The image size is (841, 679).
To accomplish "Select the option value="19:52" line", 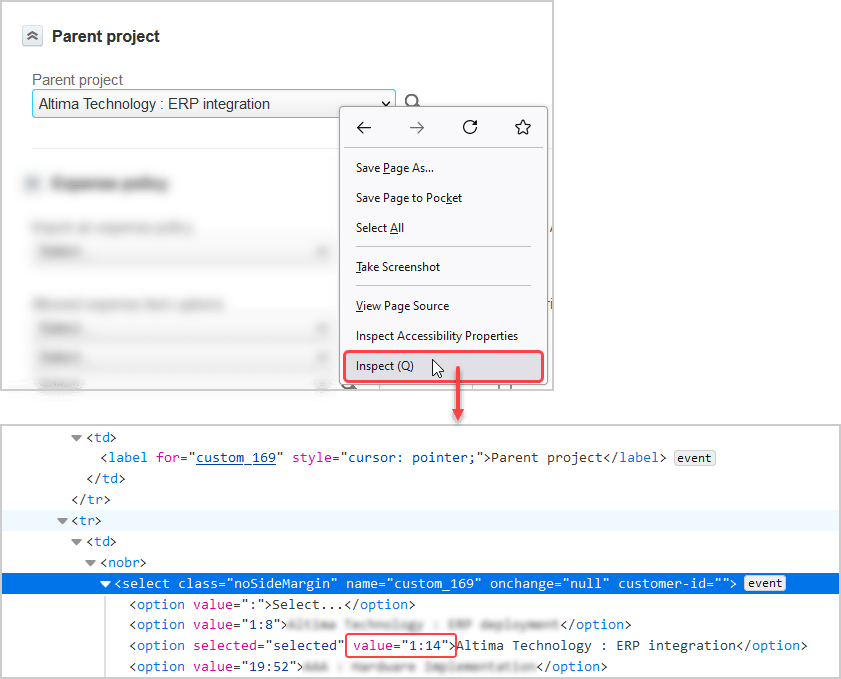I will coord(368,667).
